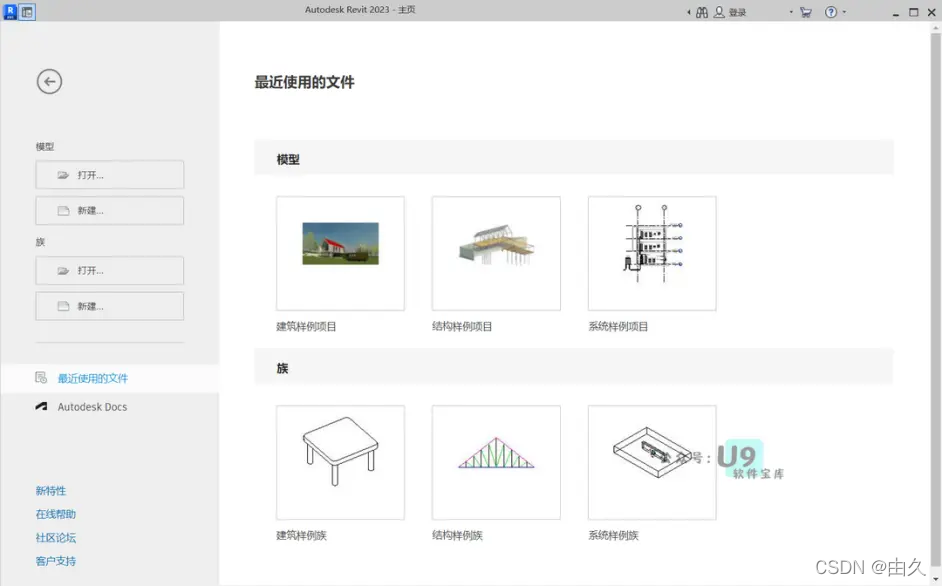Toggle the Home screen icon next to Revit logo

click(25, 12)
